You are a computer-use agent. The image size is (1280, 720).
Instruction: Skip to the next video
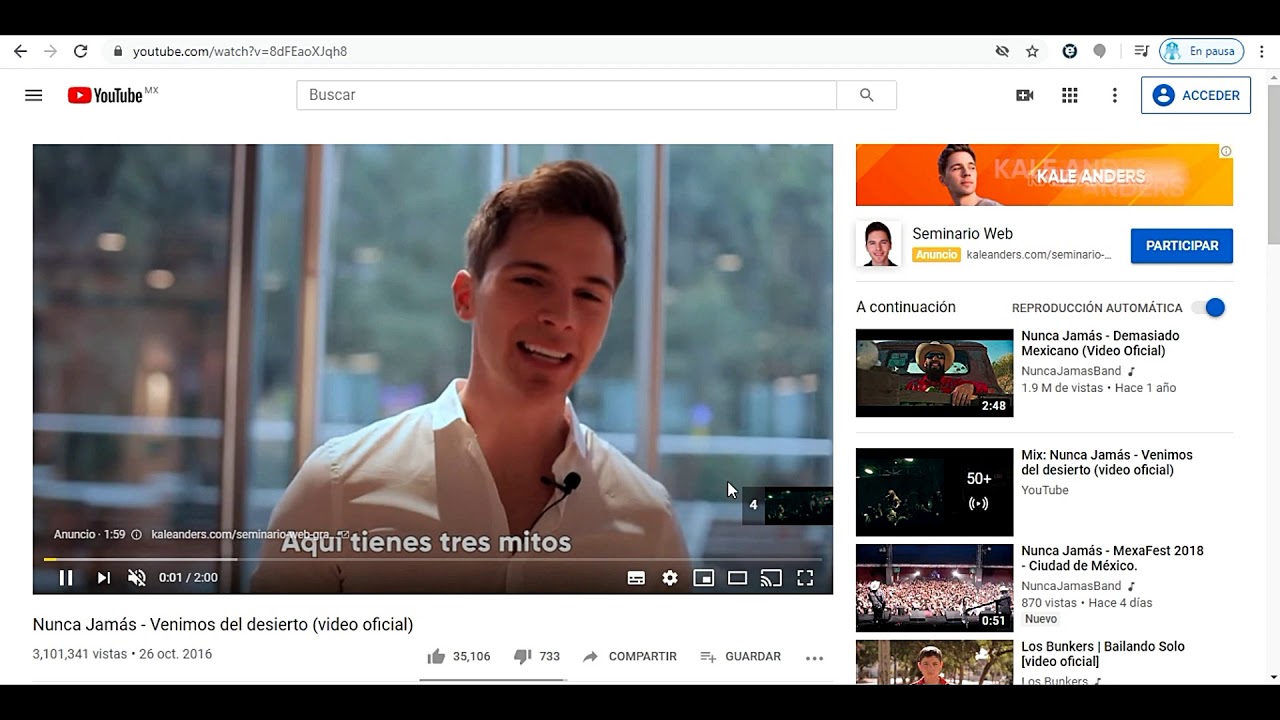tap(103, 578)
